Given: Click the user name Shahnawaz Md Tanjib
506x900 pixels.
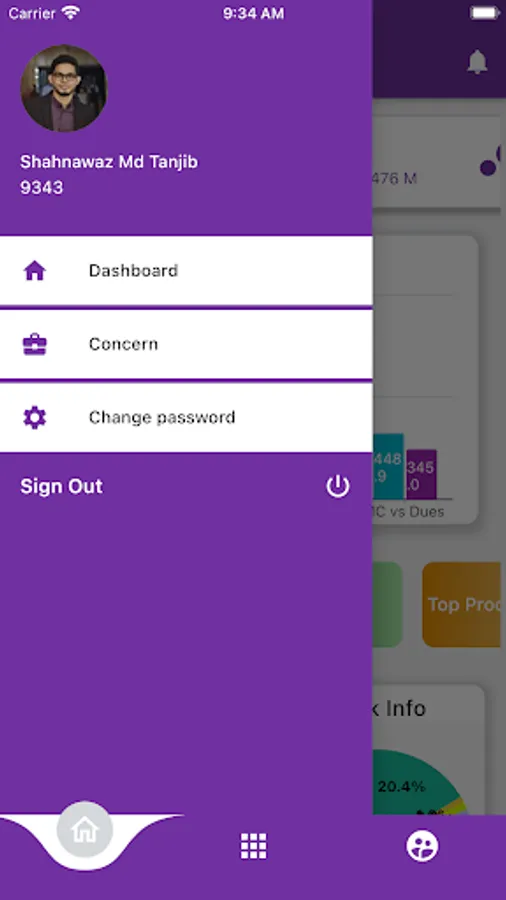Looking at the screenshot, I should (109, 162).
